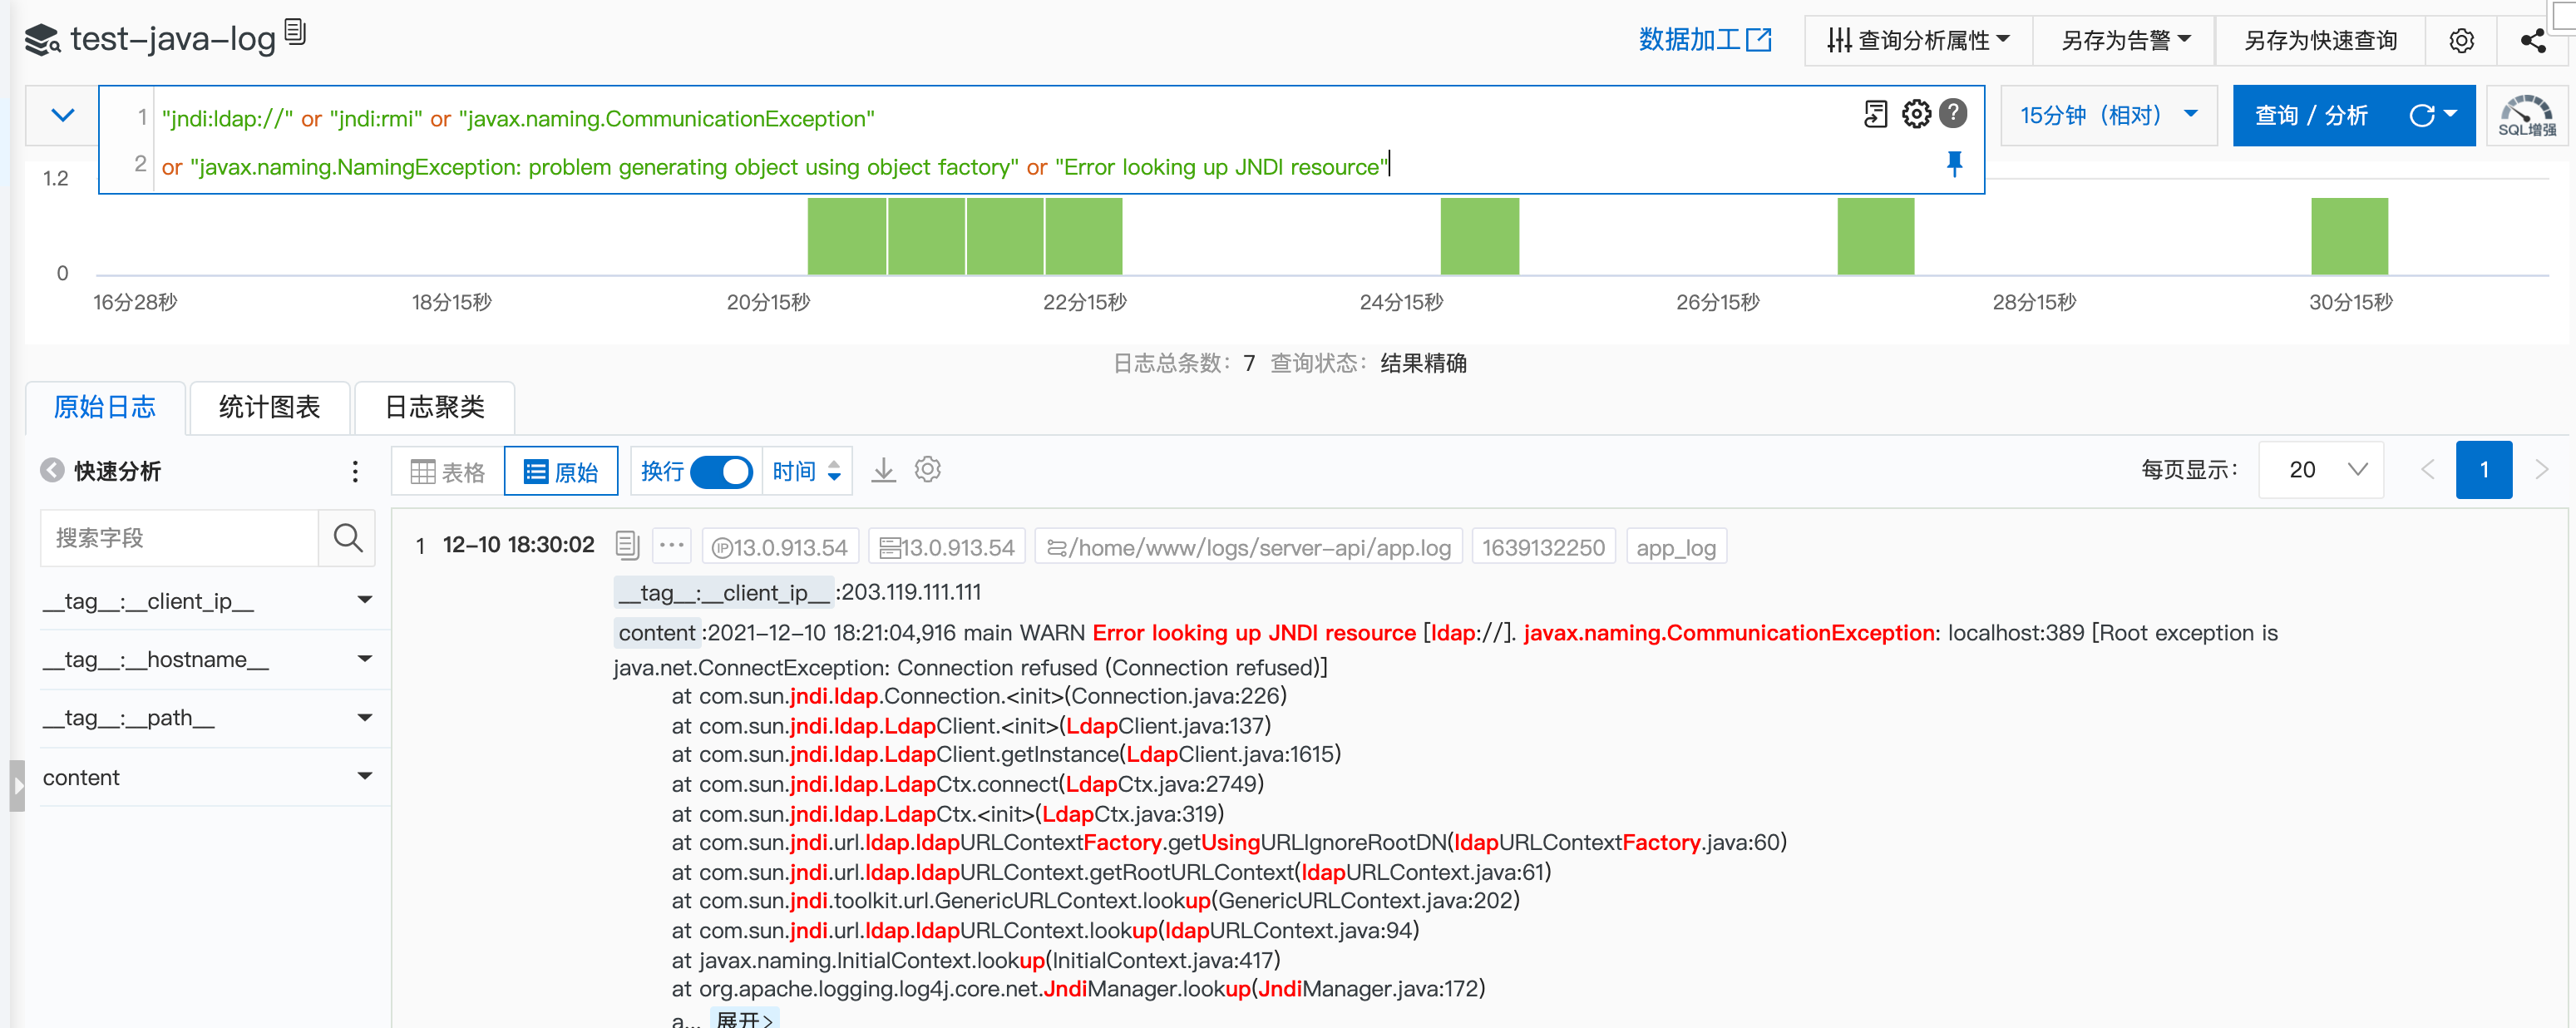2576x1028 pixels.
Task: Pin the query editor with pushpin icon
Action: pos(1954,164)
